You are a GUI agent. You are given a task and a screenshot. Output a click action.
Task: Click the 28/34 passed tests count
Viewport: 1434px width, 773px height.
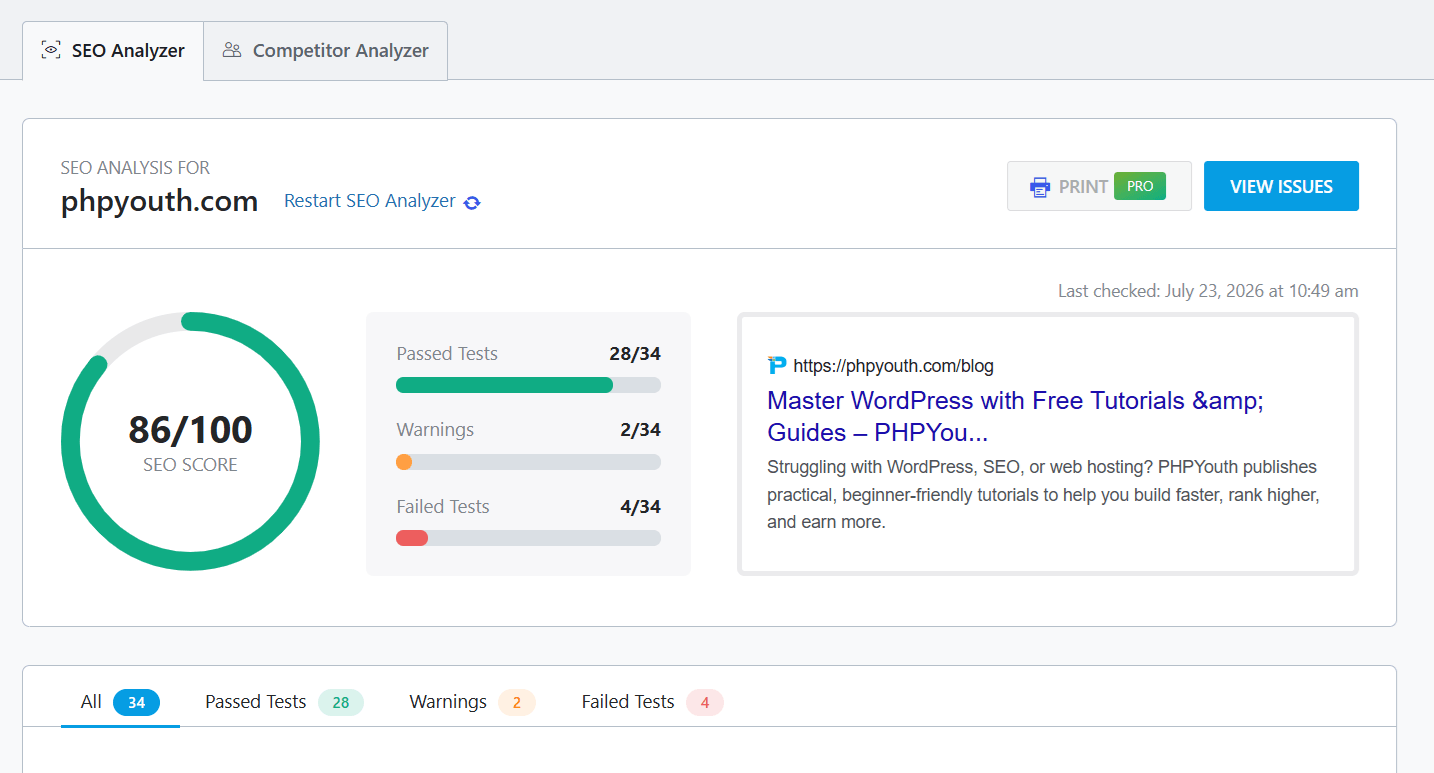coord(635,354)
